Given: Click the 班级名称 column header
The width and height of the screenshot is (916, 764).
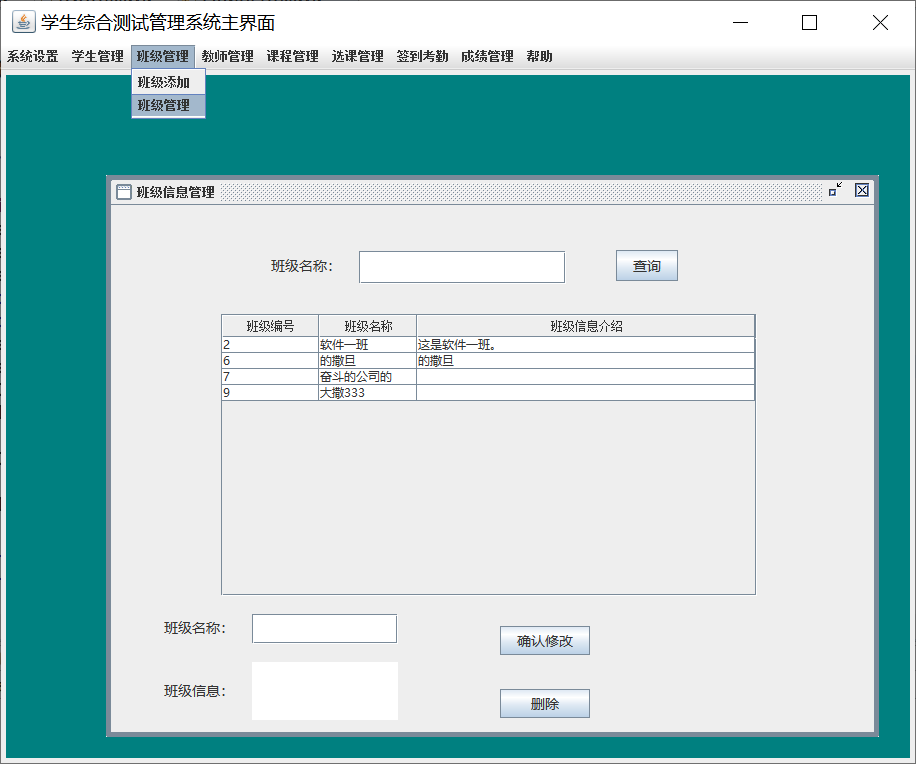Looking at the screenshot, I should (367, 326).
